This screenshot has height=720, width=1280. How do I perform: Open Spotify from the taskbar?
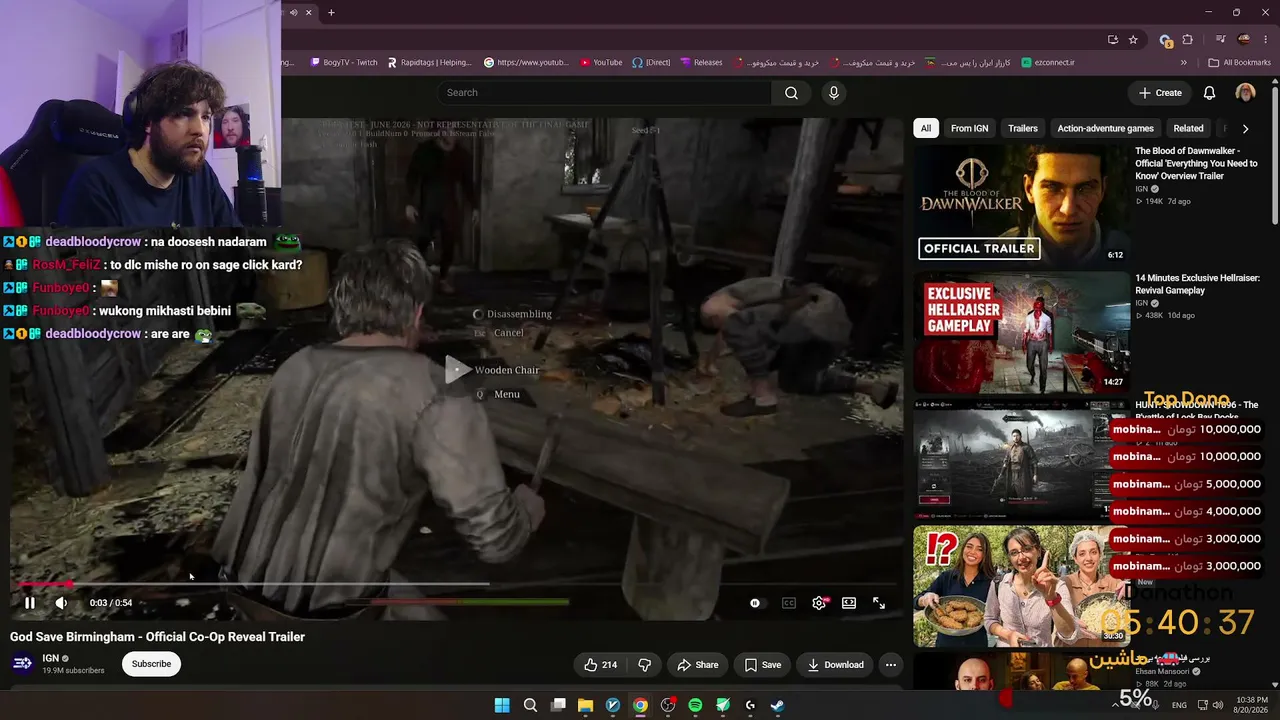(x=695, y=705)
